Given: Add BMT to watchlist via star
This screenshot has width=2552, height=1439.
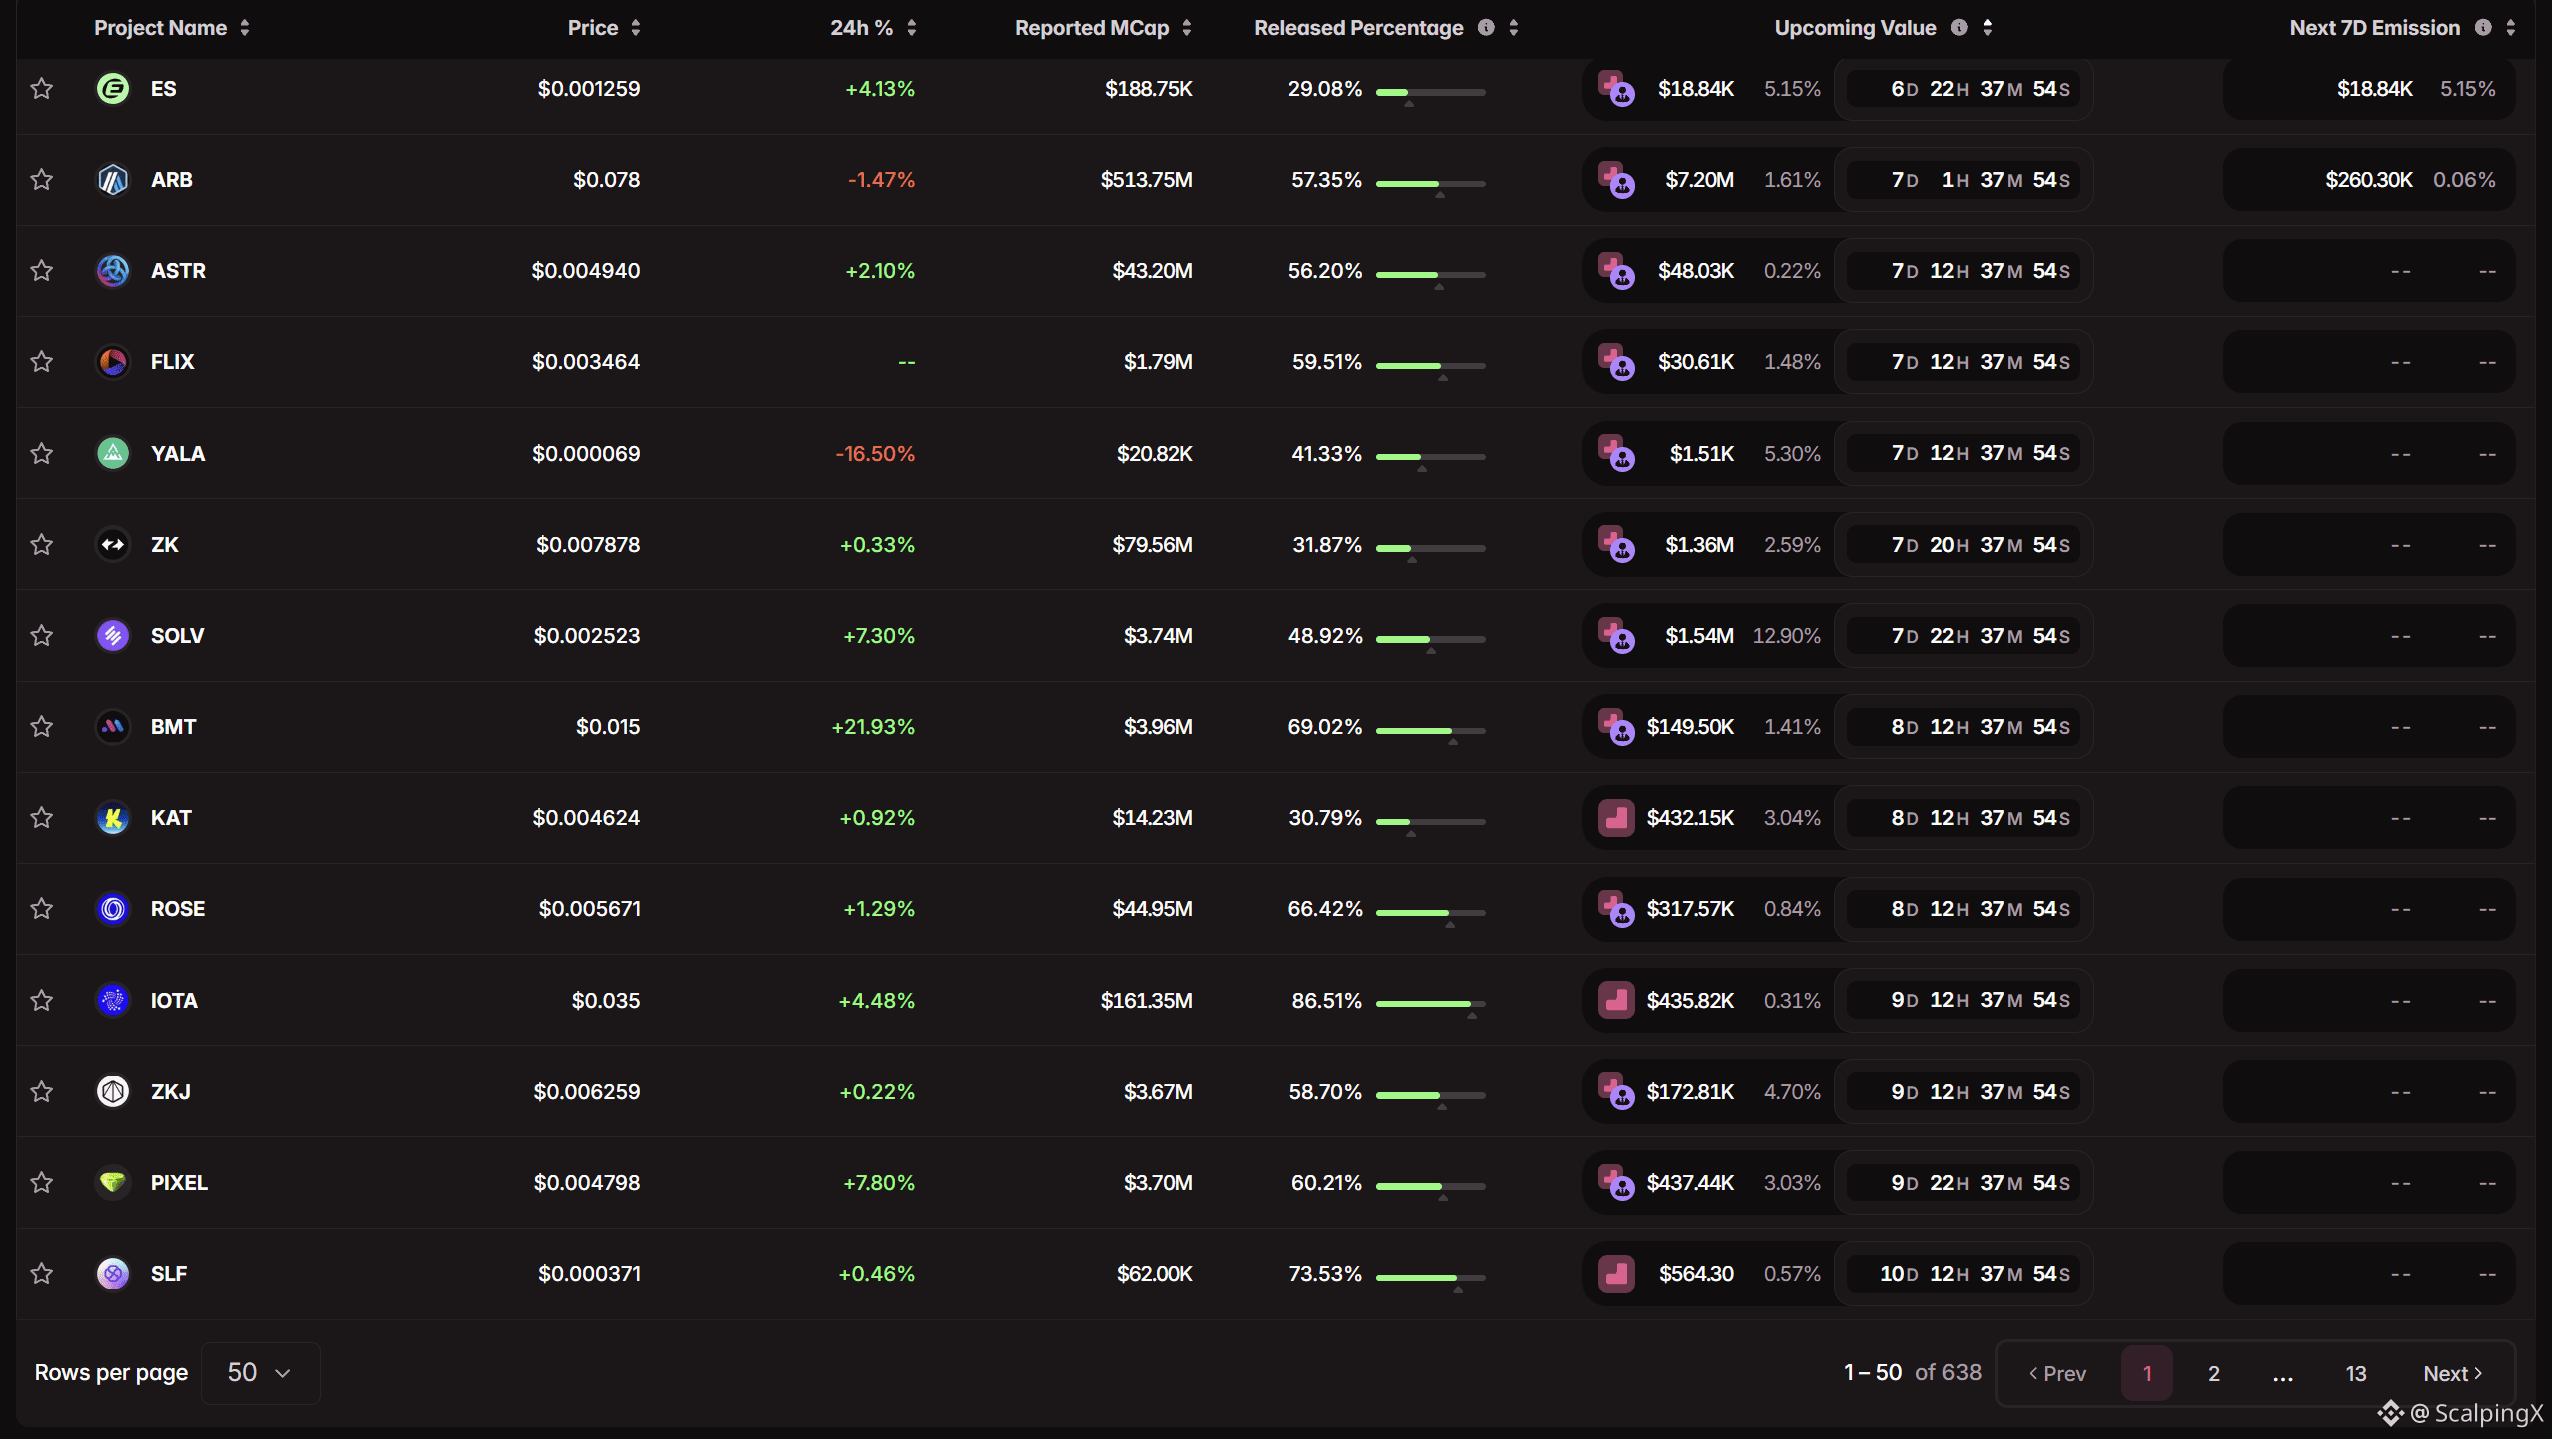Looking at the screenshot, I should 41,727.
